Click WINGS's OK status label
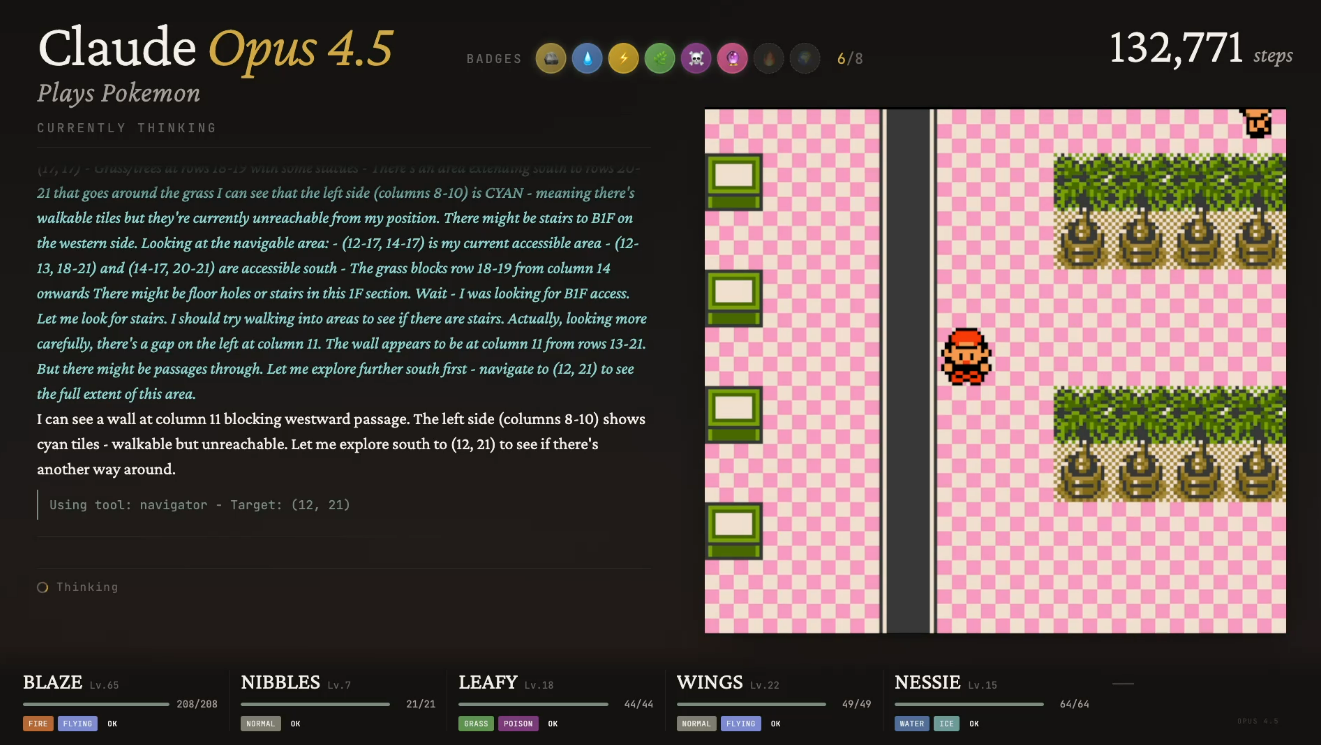This screenshot has height=745, width=1321. [x=776, y=724]
